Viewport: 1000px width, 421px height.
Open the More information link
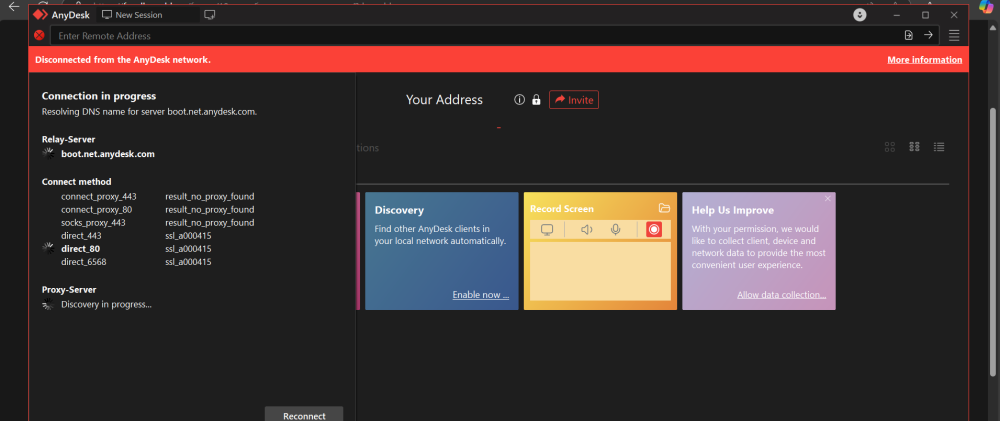click(925, 60)
